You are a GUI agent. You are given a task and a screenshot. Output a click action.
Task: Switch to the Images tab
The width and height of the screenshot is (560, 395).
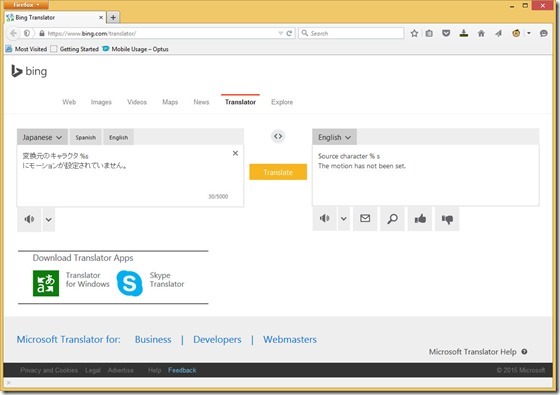click(101, 102)
